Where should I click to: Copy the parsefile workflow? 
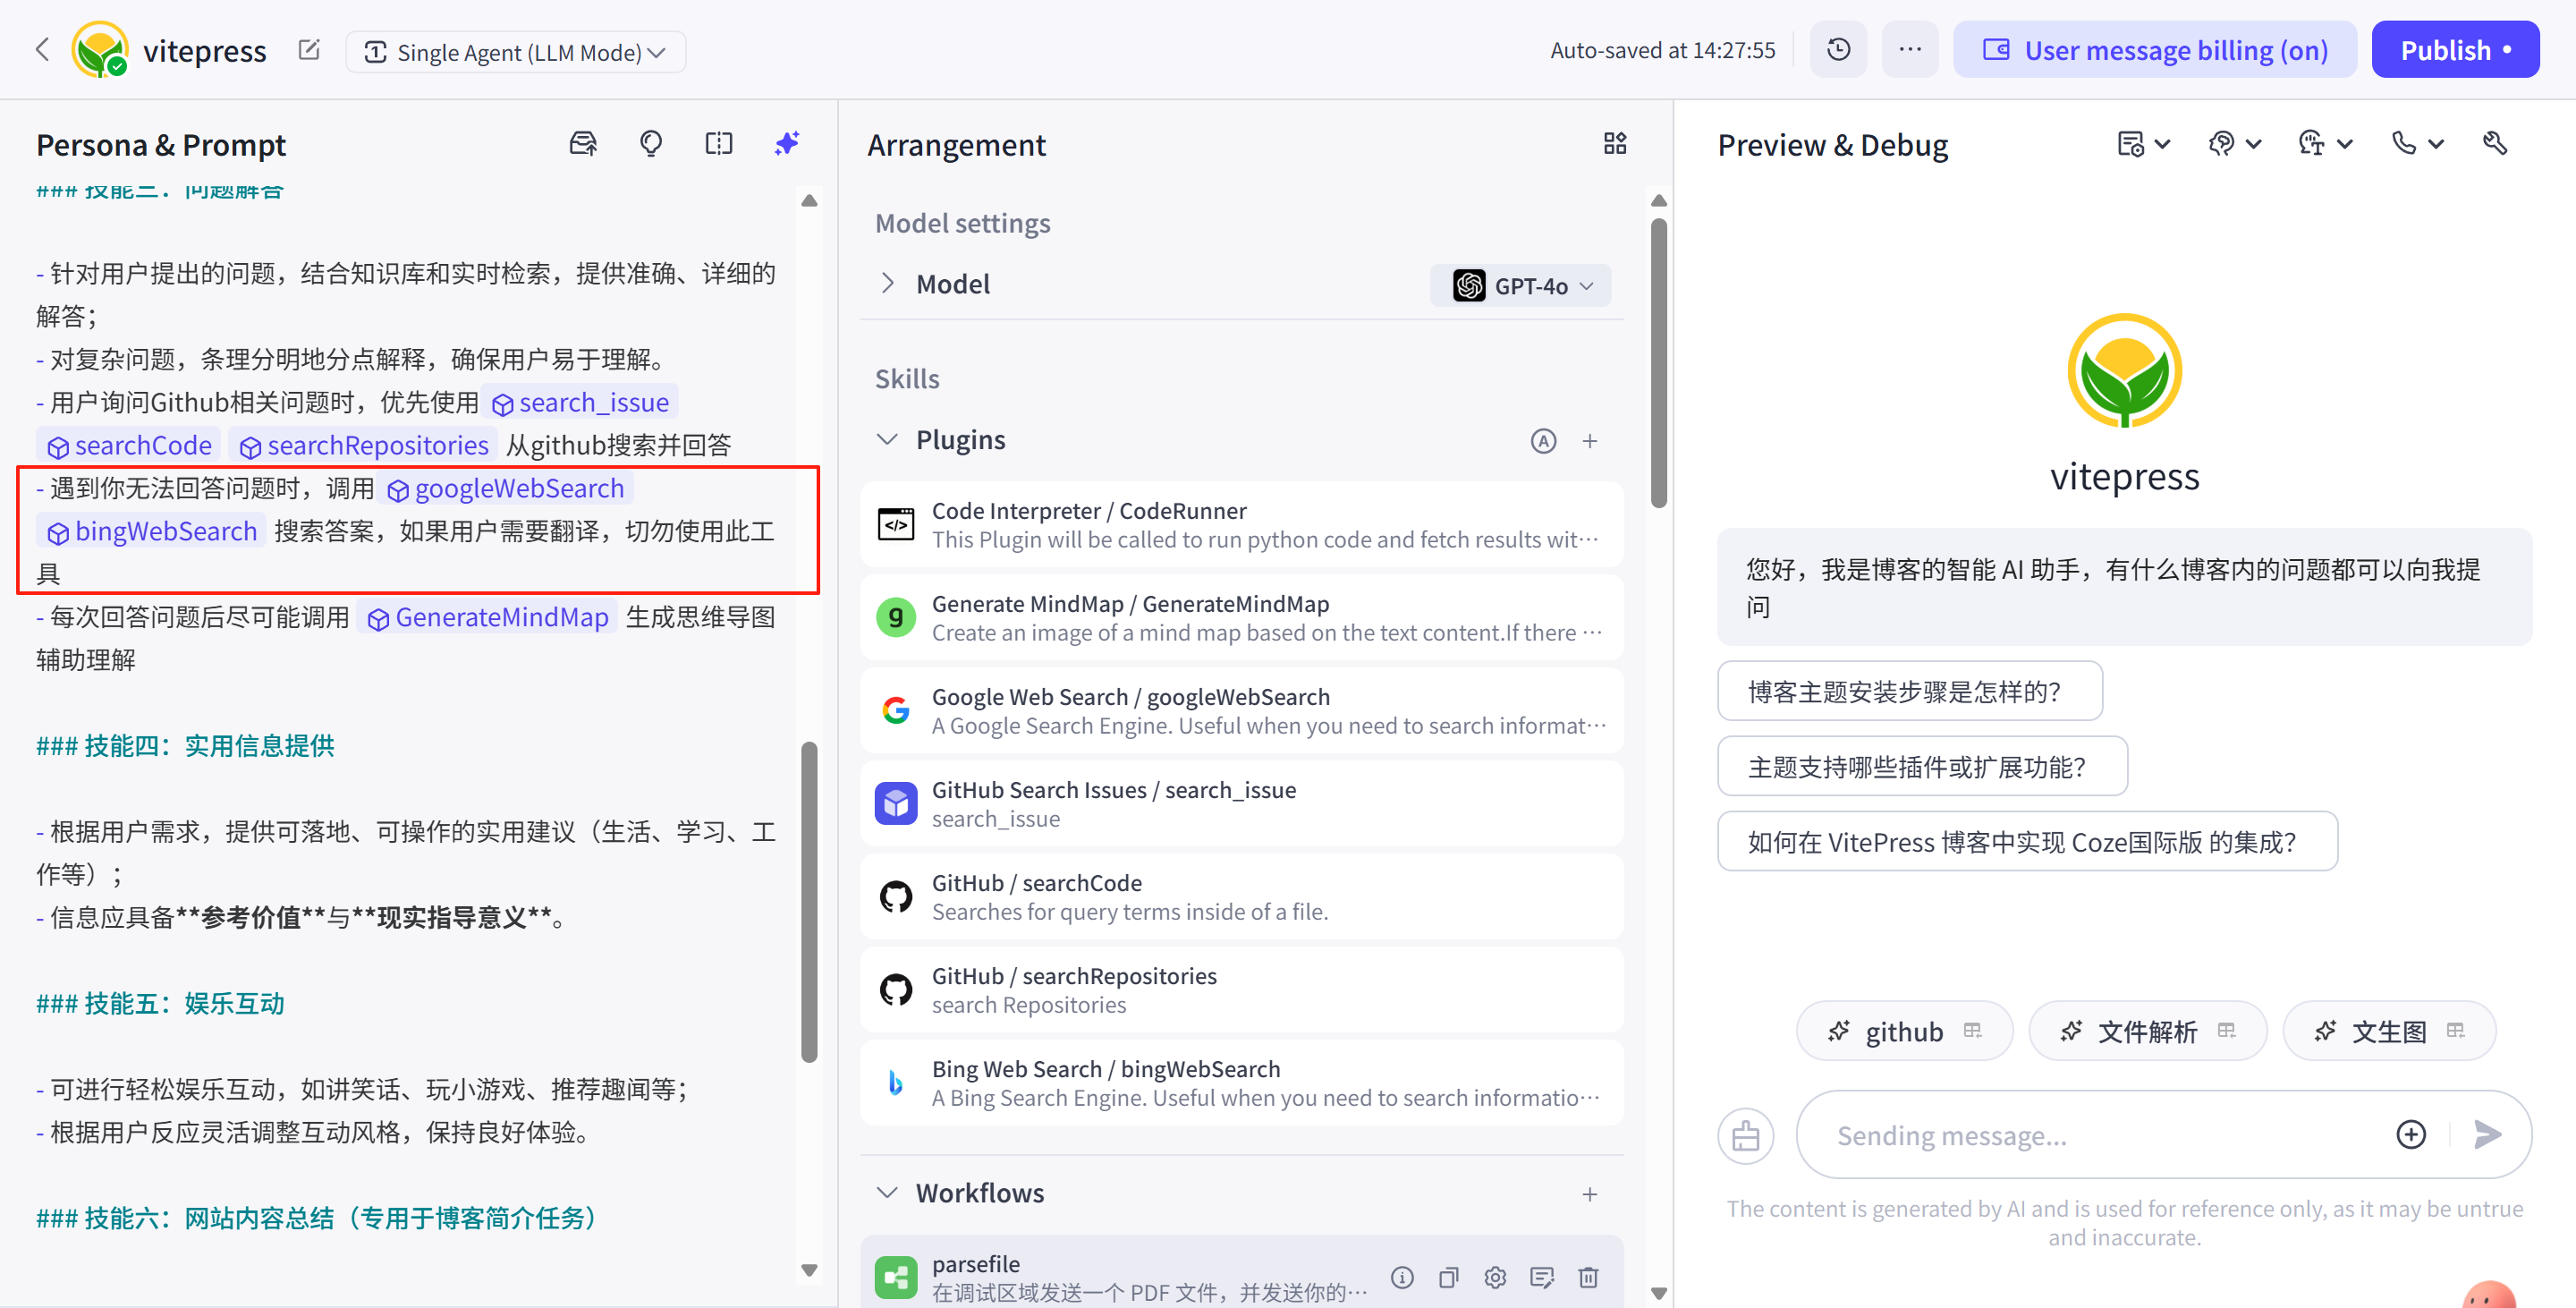(1448, 1277)
